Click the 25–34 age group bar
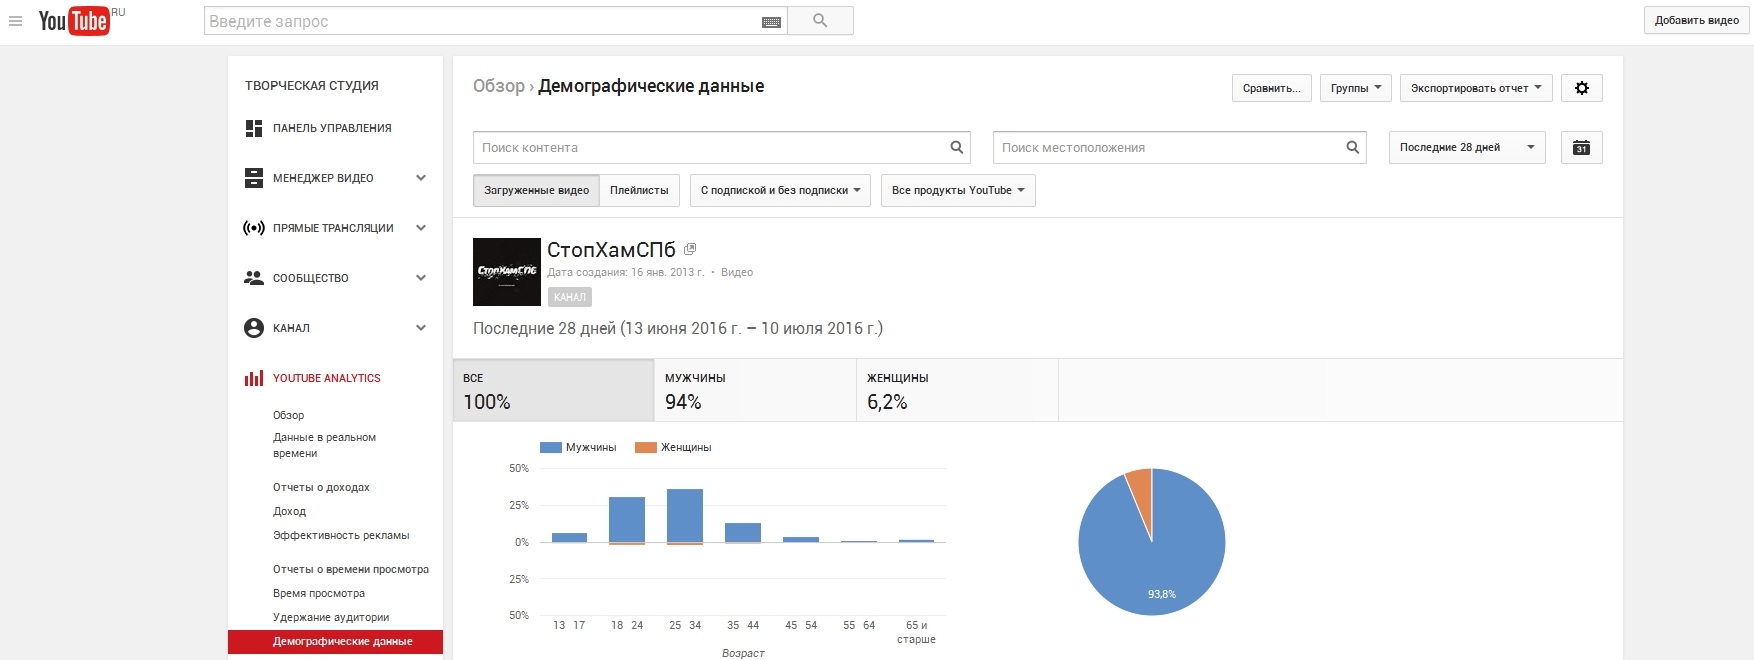The width and height of the screenshot is (1754, 660). [685, 516]
